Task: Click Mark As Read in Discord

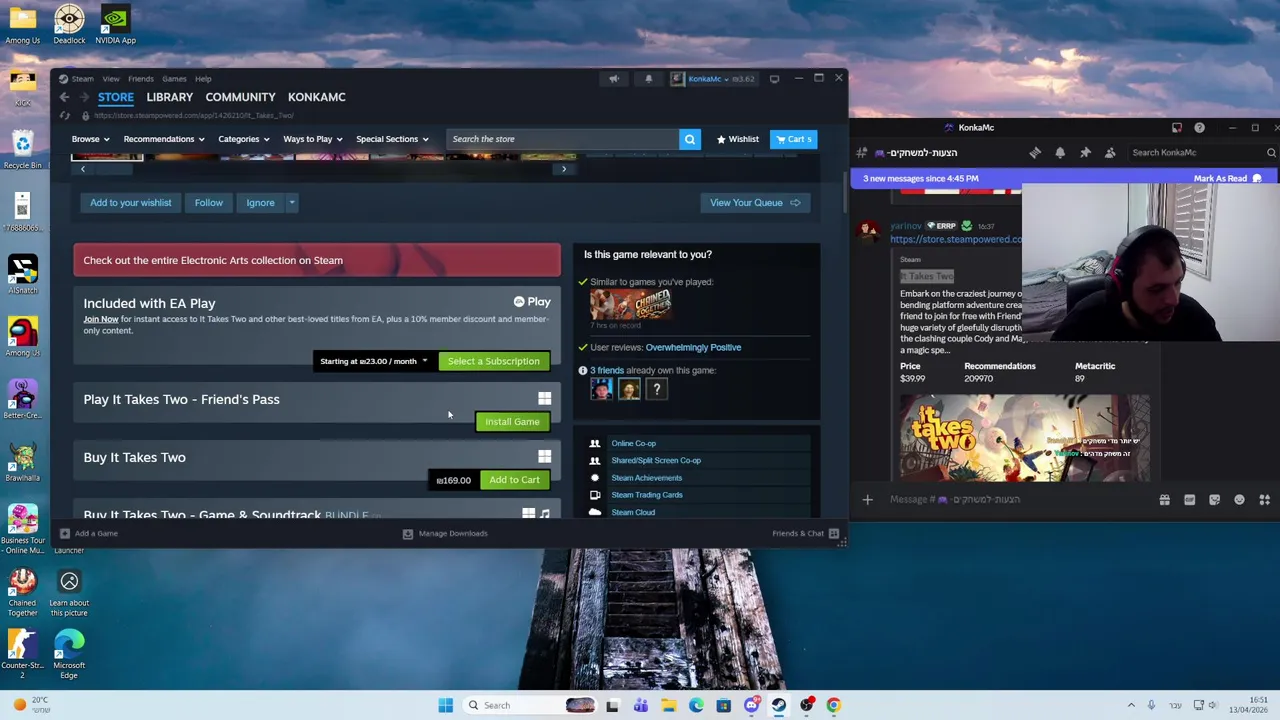Action: [1227, 178]
